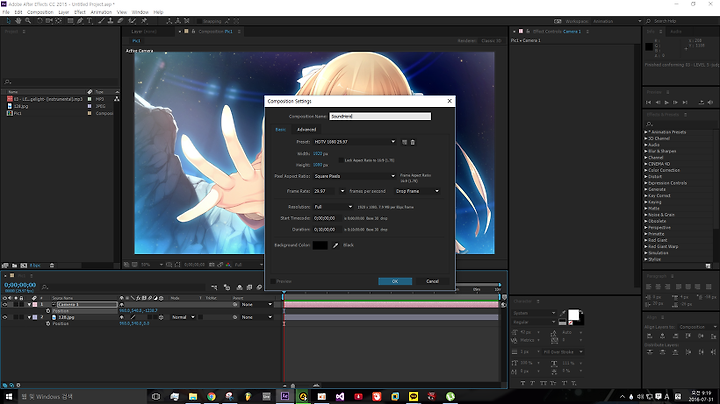Open the Layer menu
The width and height of the screenshot is (720, 404).
coord(63,12)
